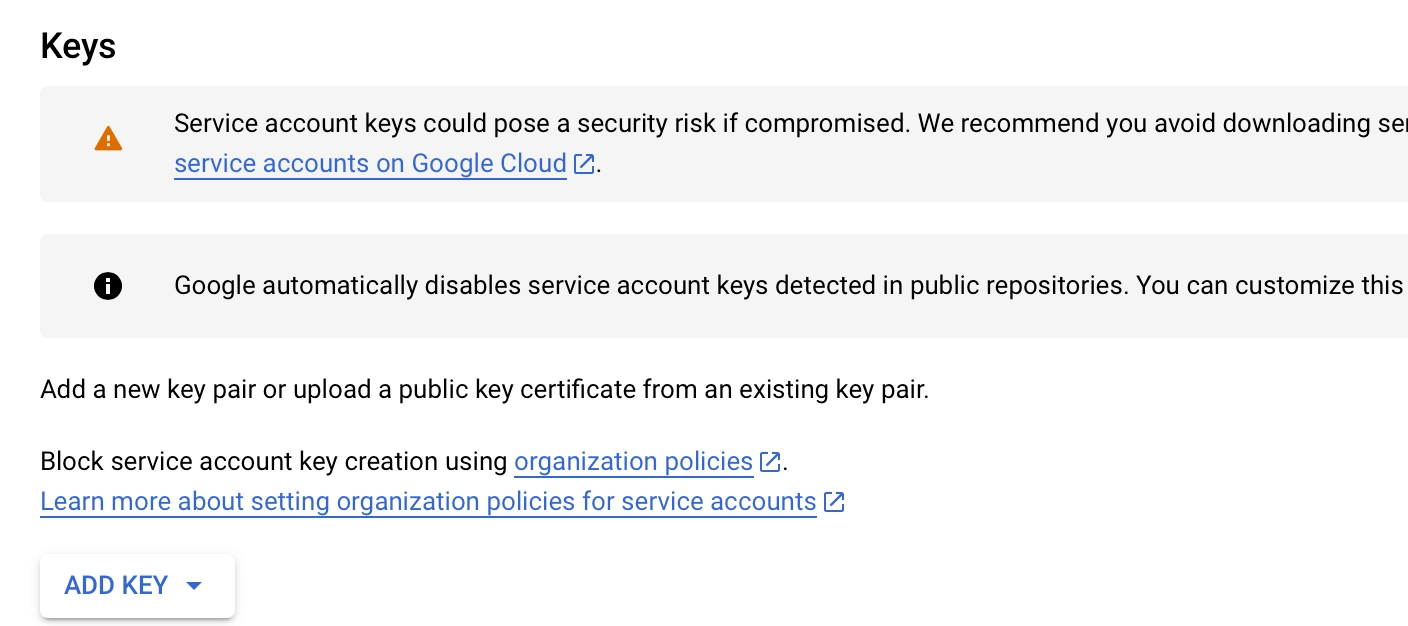Click the open-in-new-tab icon near organization policies
This screenshot has width=1408, height=626.
pyautogui.click(x=769, y=461)
